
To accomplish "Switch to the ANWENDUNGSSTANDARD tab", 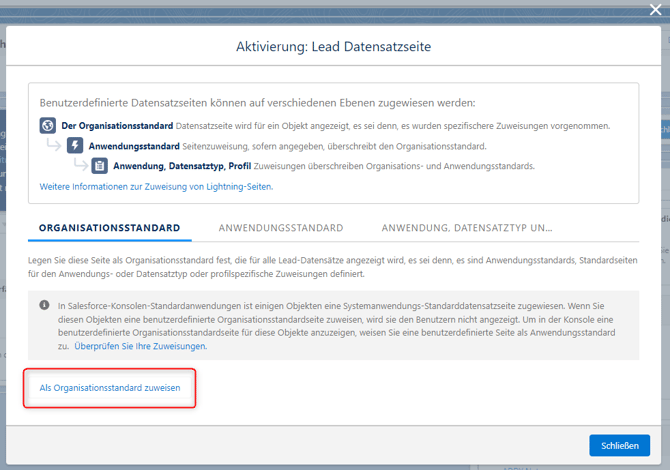I will click(x=281, y=228).
